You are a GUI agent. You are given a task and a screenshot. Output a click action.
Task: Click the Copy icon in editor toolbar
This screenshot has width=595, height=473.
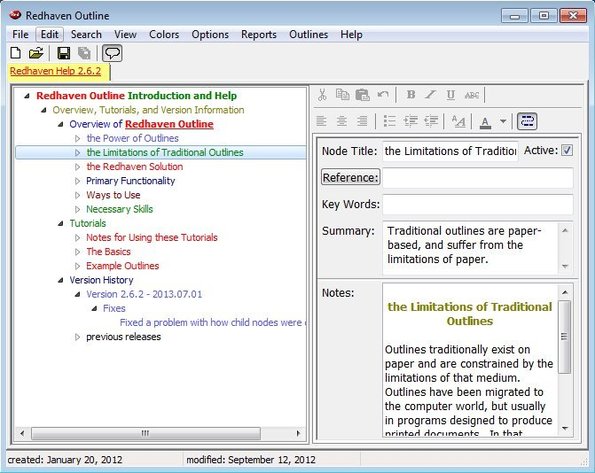click(x=343, y=95)
